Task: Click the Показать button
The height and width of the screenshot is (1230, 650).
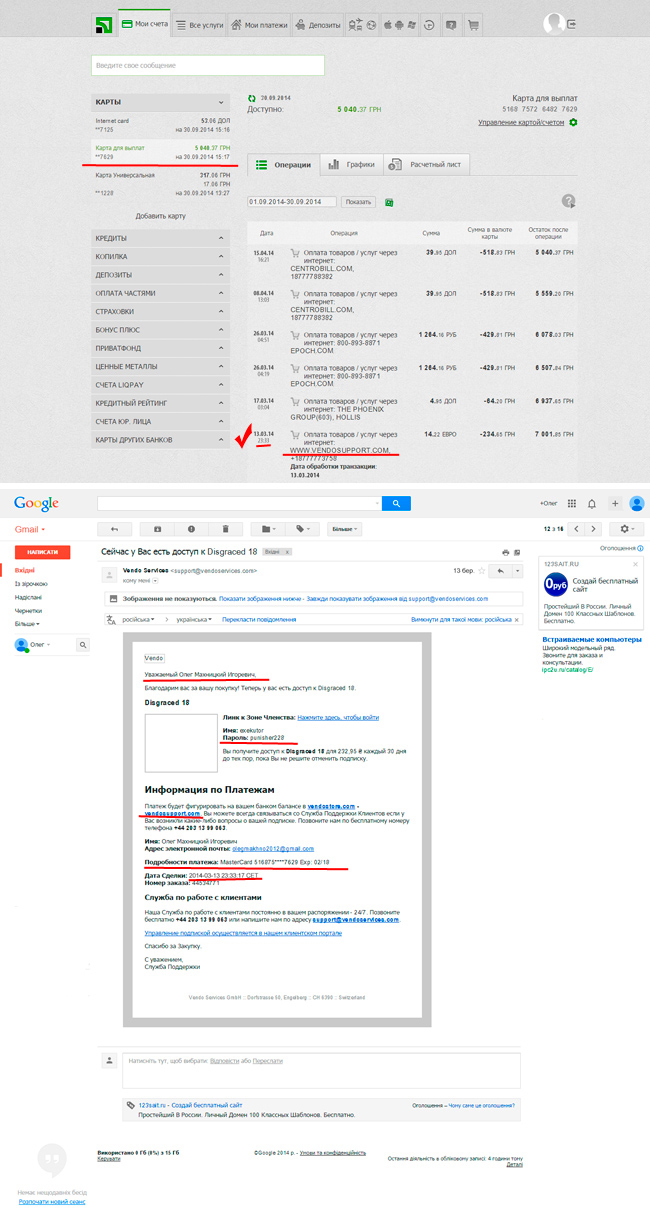Action: pos(358,201)
